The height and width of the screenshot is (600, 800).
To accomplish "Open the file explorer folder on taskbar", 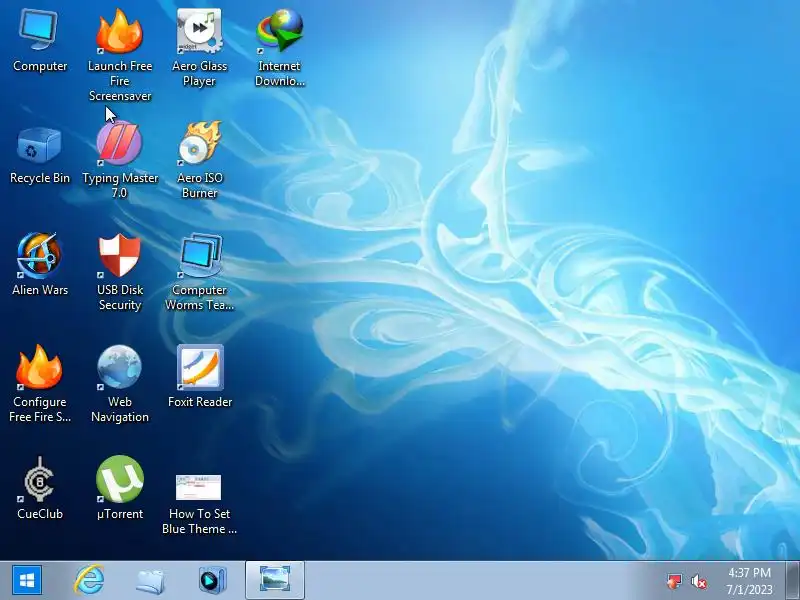I will [x=150, y=581].
